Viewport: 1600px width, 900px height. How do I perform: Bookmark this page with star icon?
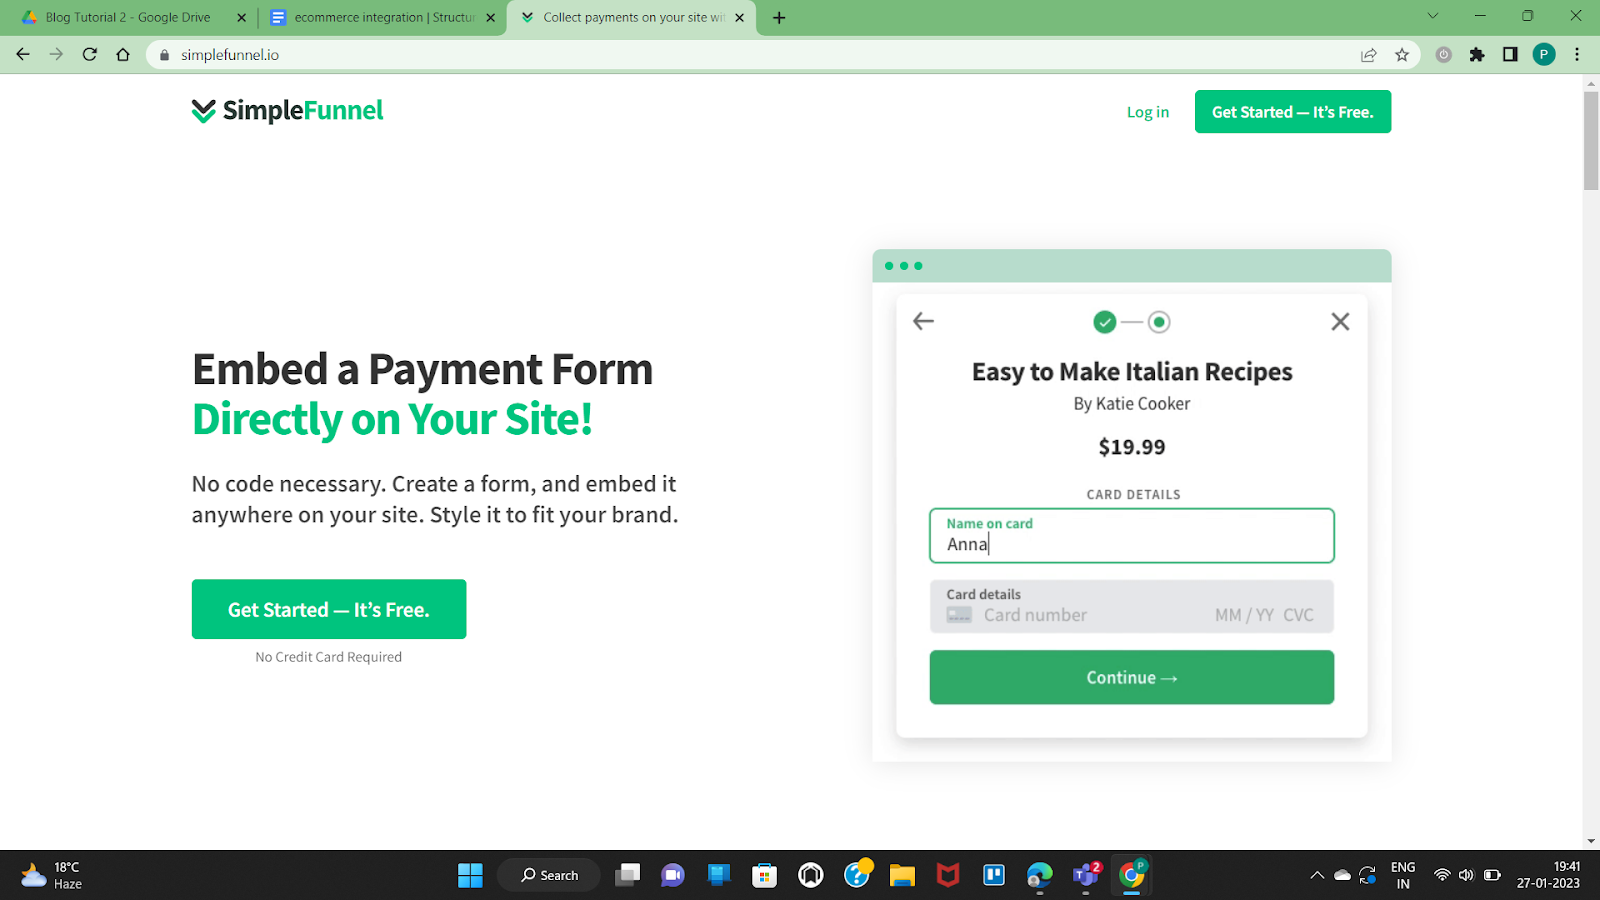point(1402,55)
